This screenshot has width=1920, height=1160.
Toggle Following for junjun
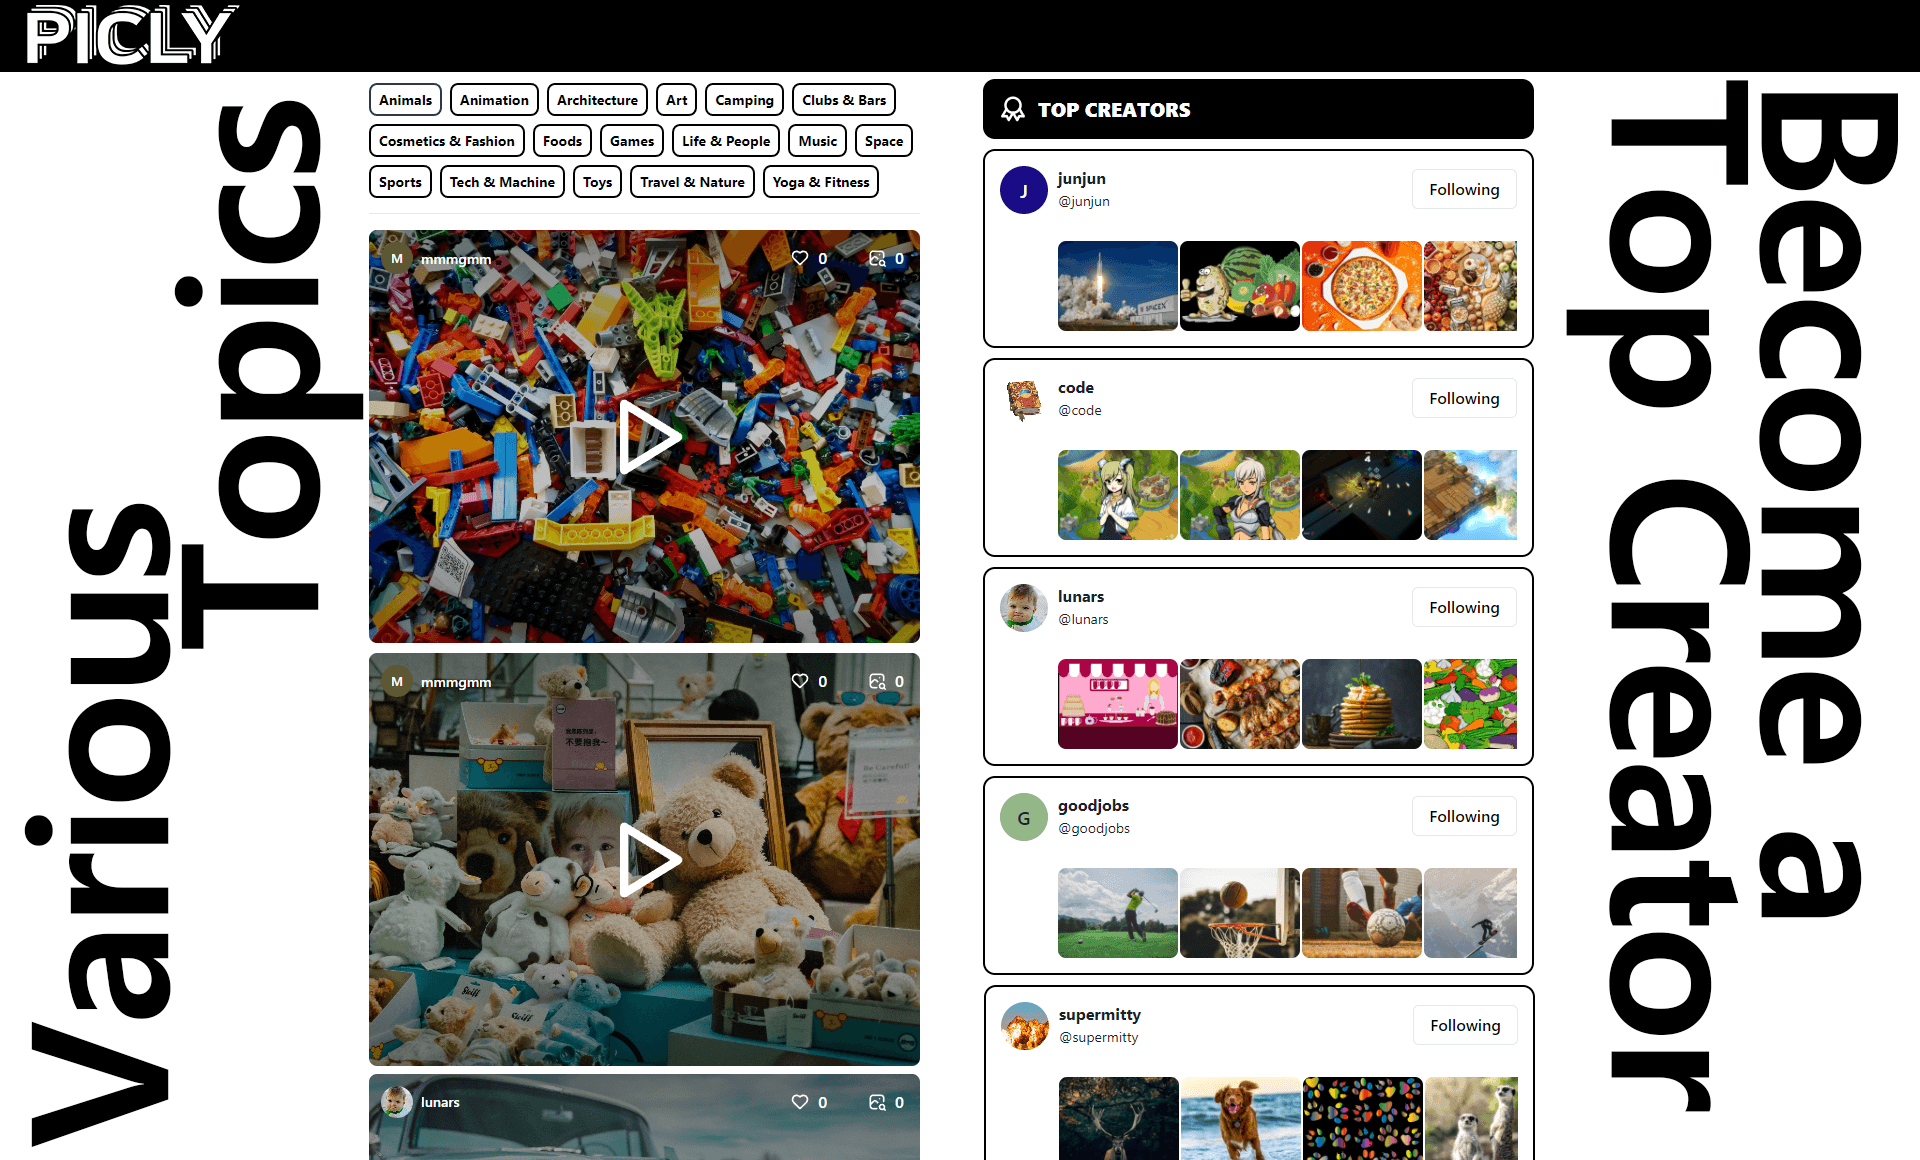coord(1463,189)
